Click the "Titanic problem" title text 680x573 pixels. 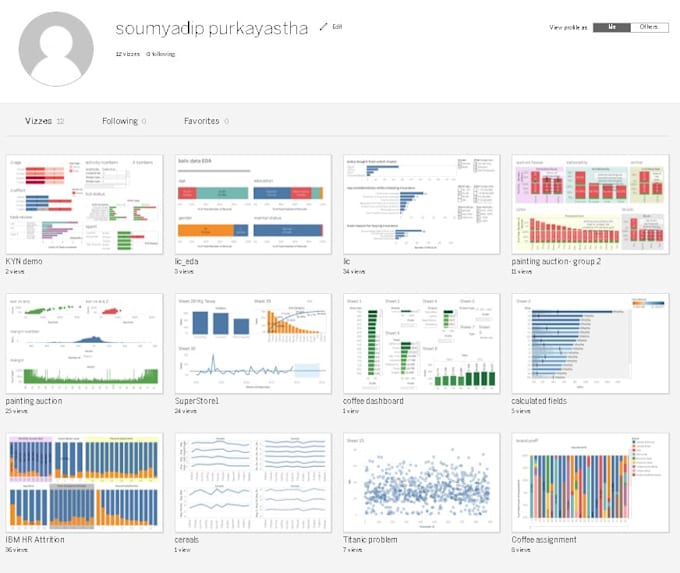[x=370, y=540]
